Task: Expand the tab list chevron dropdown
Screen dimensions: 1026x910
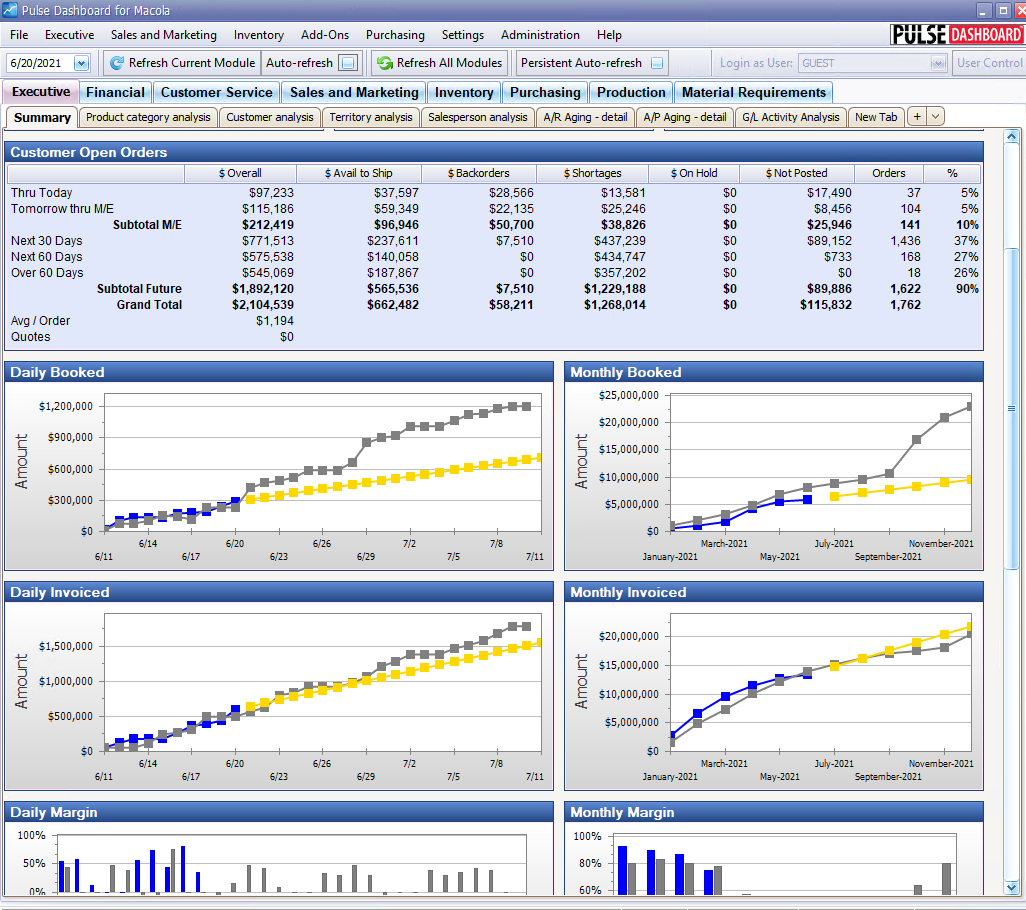Action: tap(935, 117)
